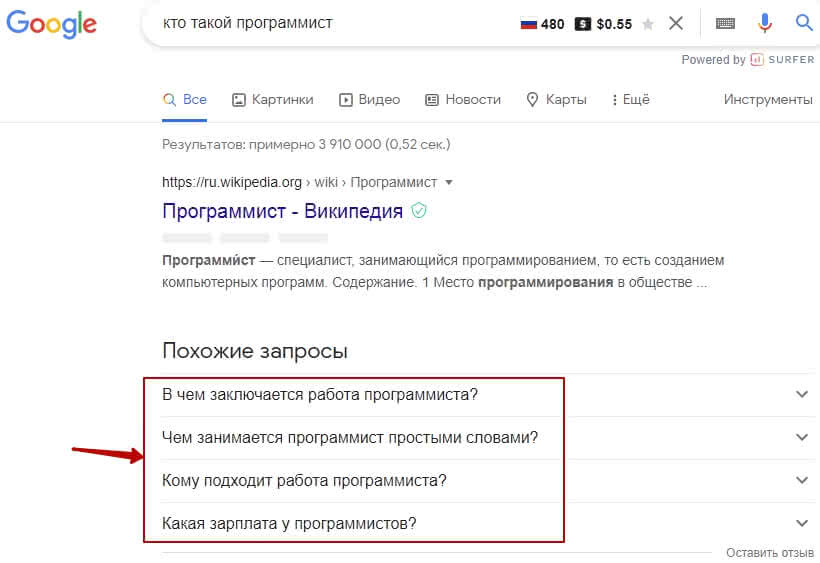Select the Все tab
The width and height of the screenshot is (820, 563).
tap(185, 99)
